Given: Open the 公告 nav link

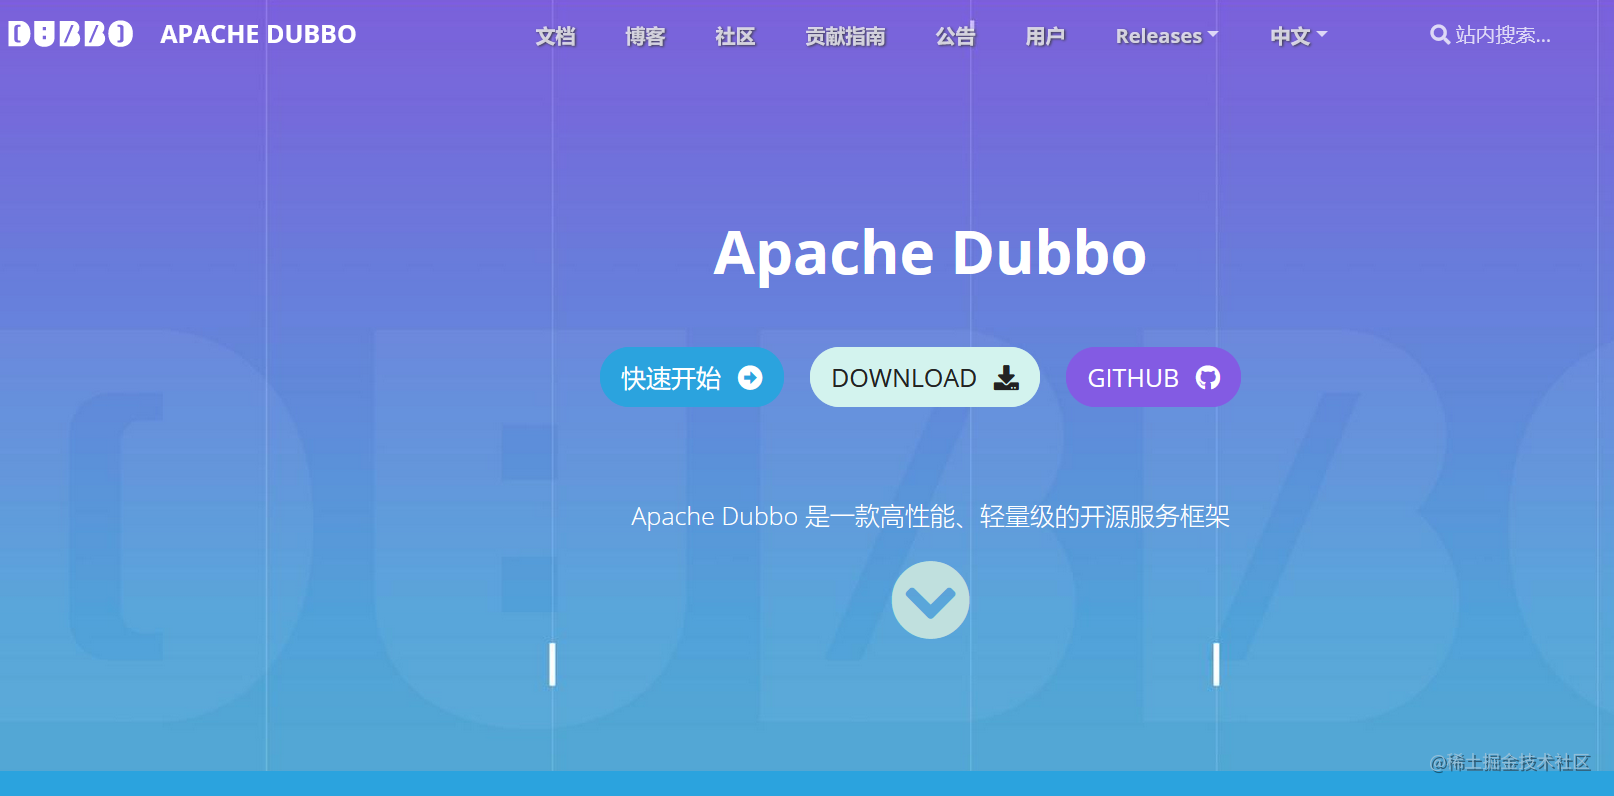Looking at the screenshot, I should tap(955, 36).
